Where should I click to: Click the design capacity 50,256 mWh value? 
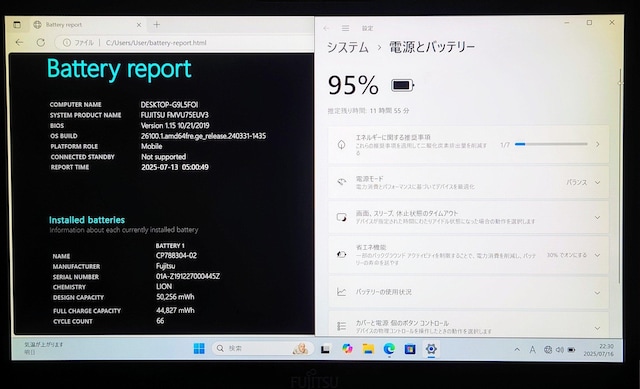pos(175,297)
